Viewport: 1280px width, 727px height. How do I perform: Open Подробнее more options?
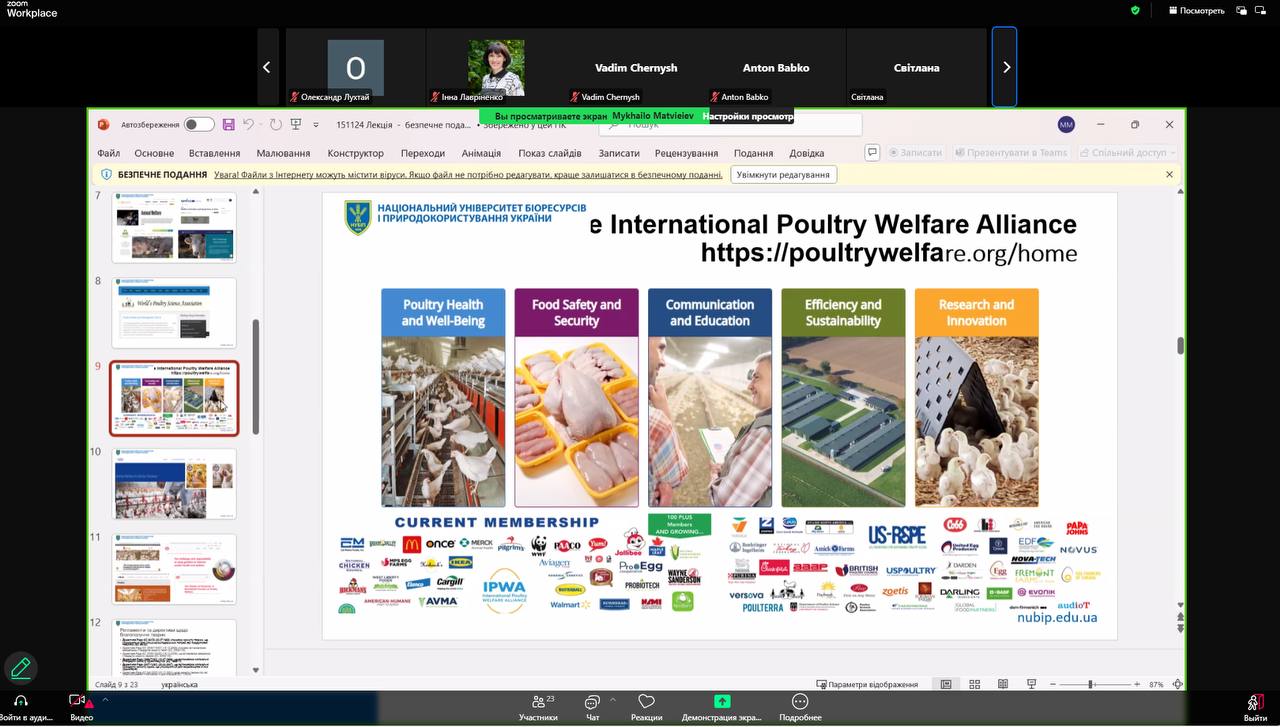click(x=800, y=707)
